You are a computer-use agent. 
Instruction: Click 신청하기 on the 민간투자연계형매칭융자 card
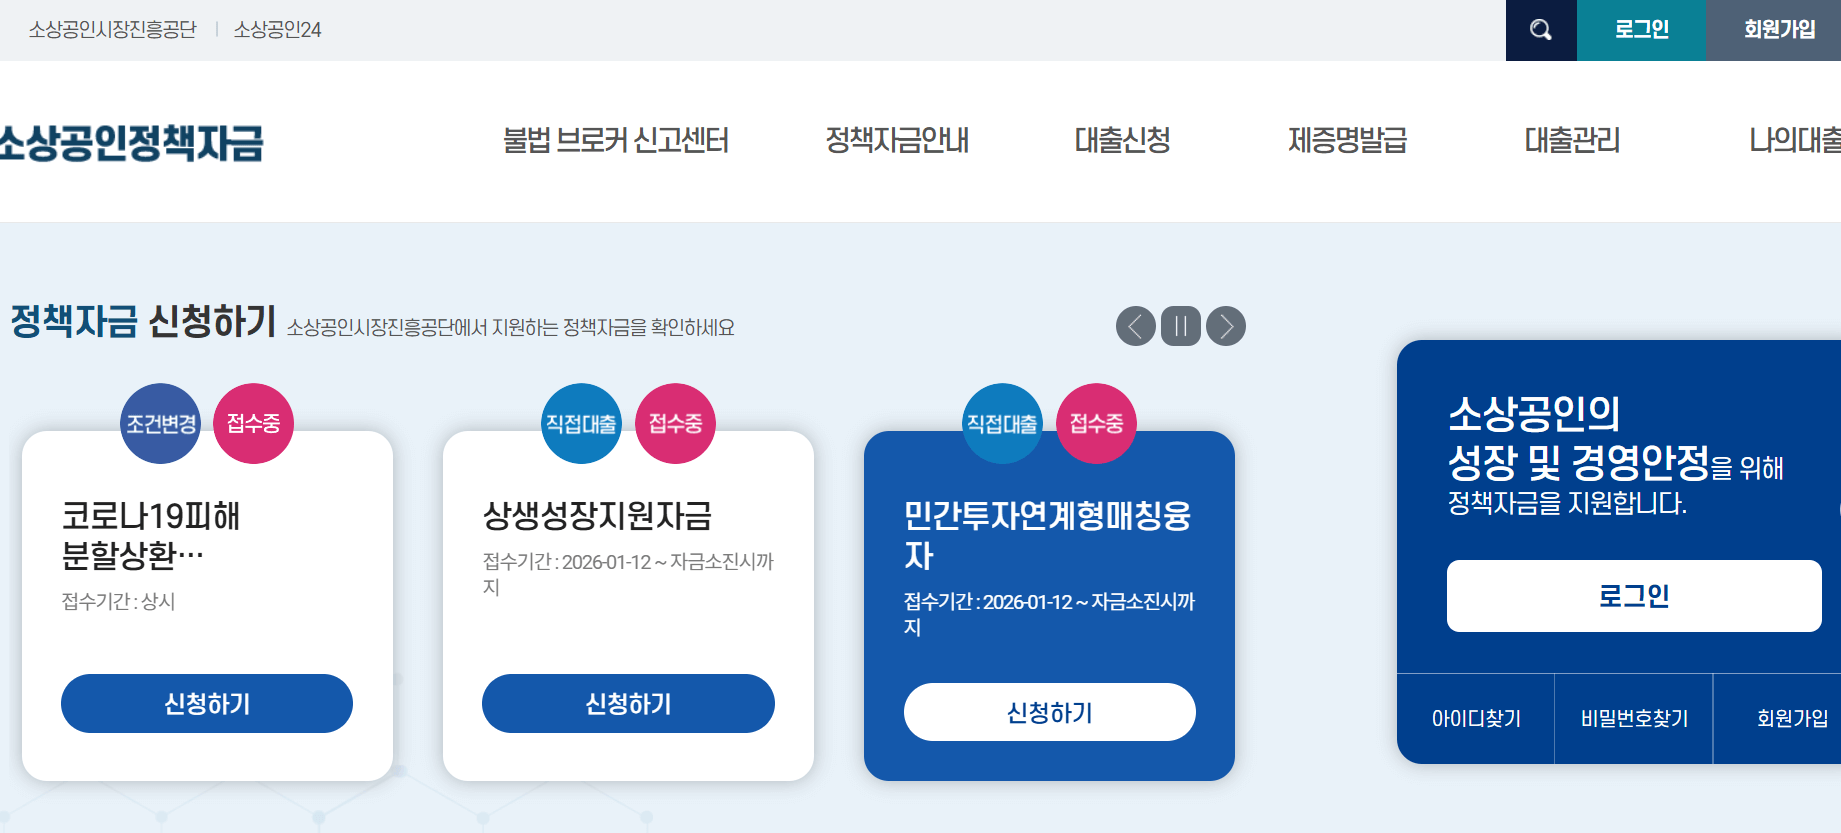[1049, 712]
